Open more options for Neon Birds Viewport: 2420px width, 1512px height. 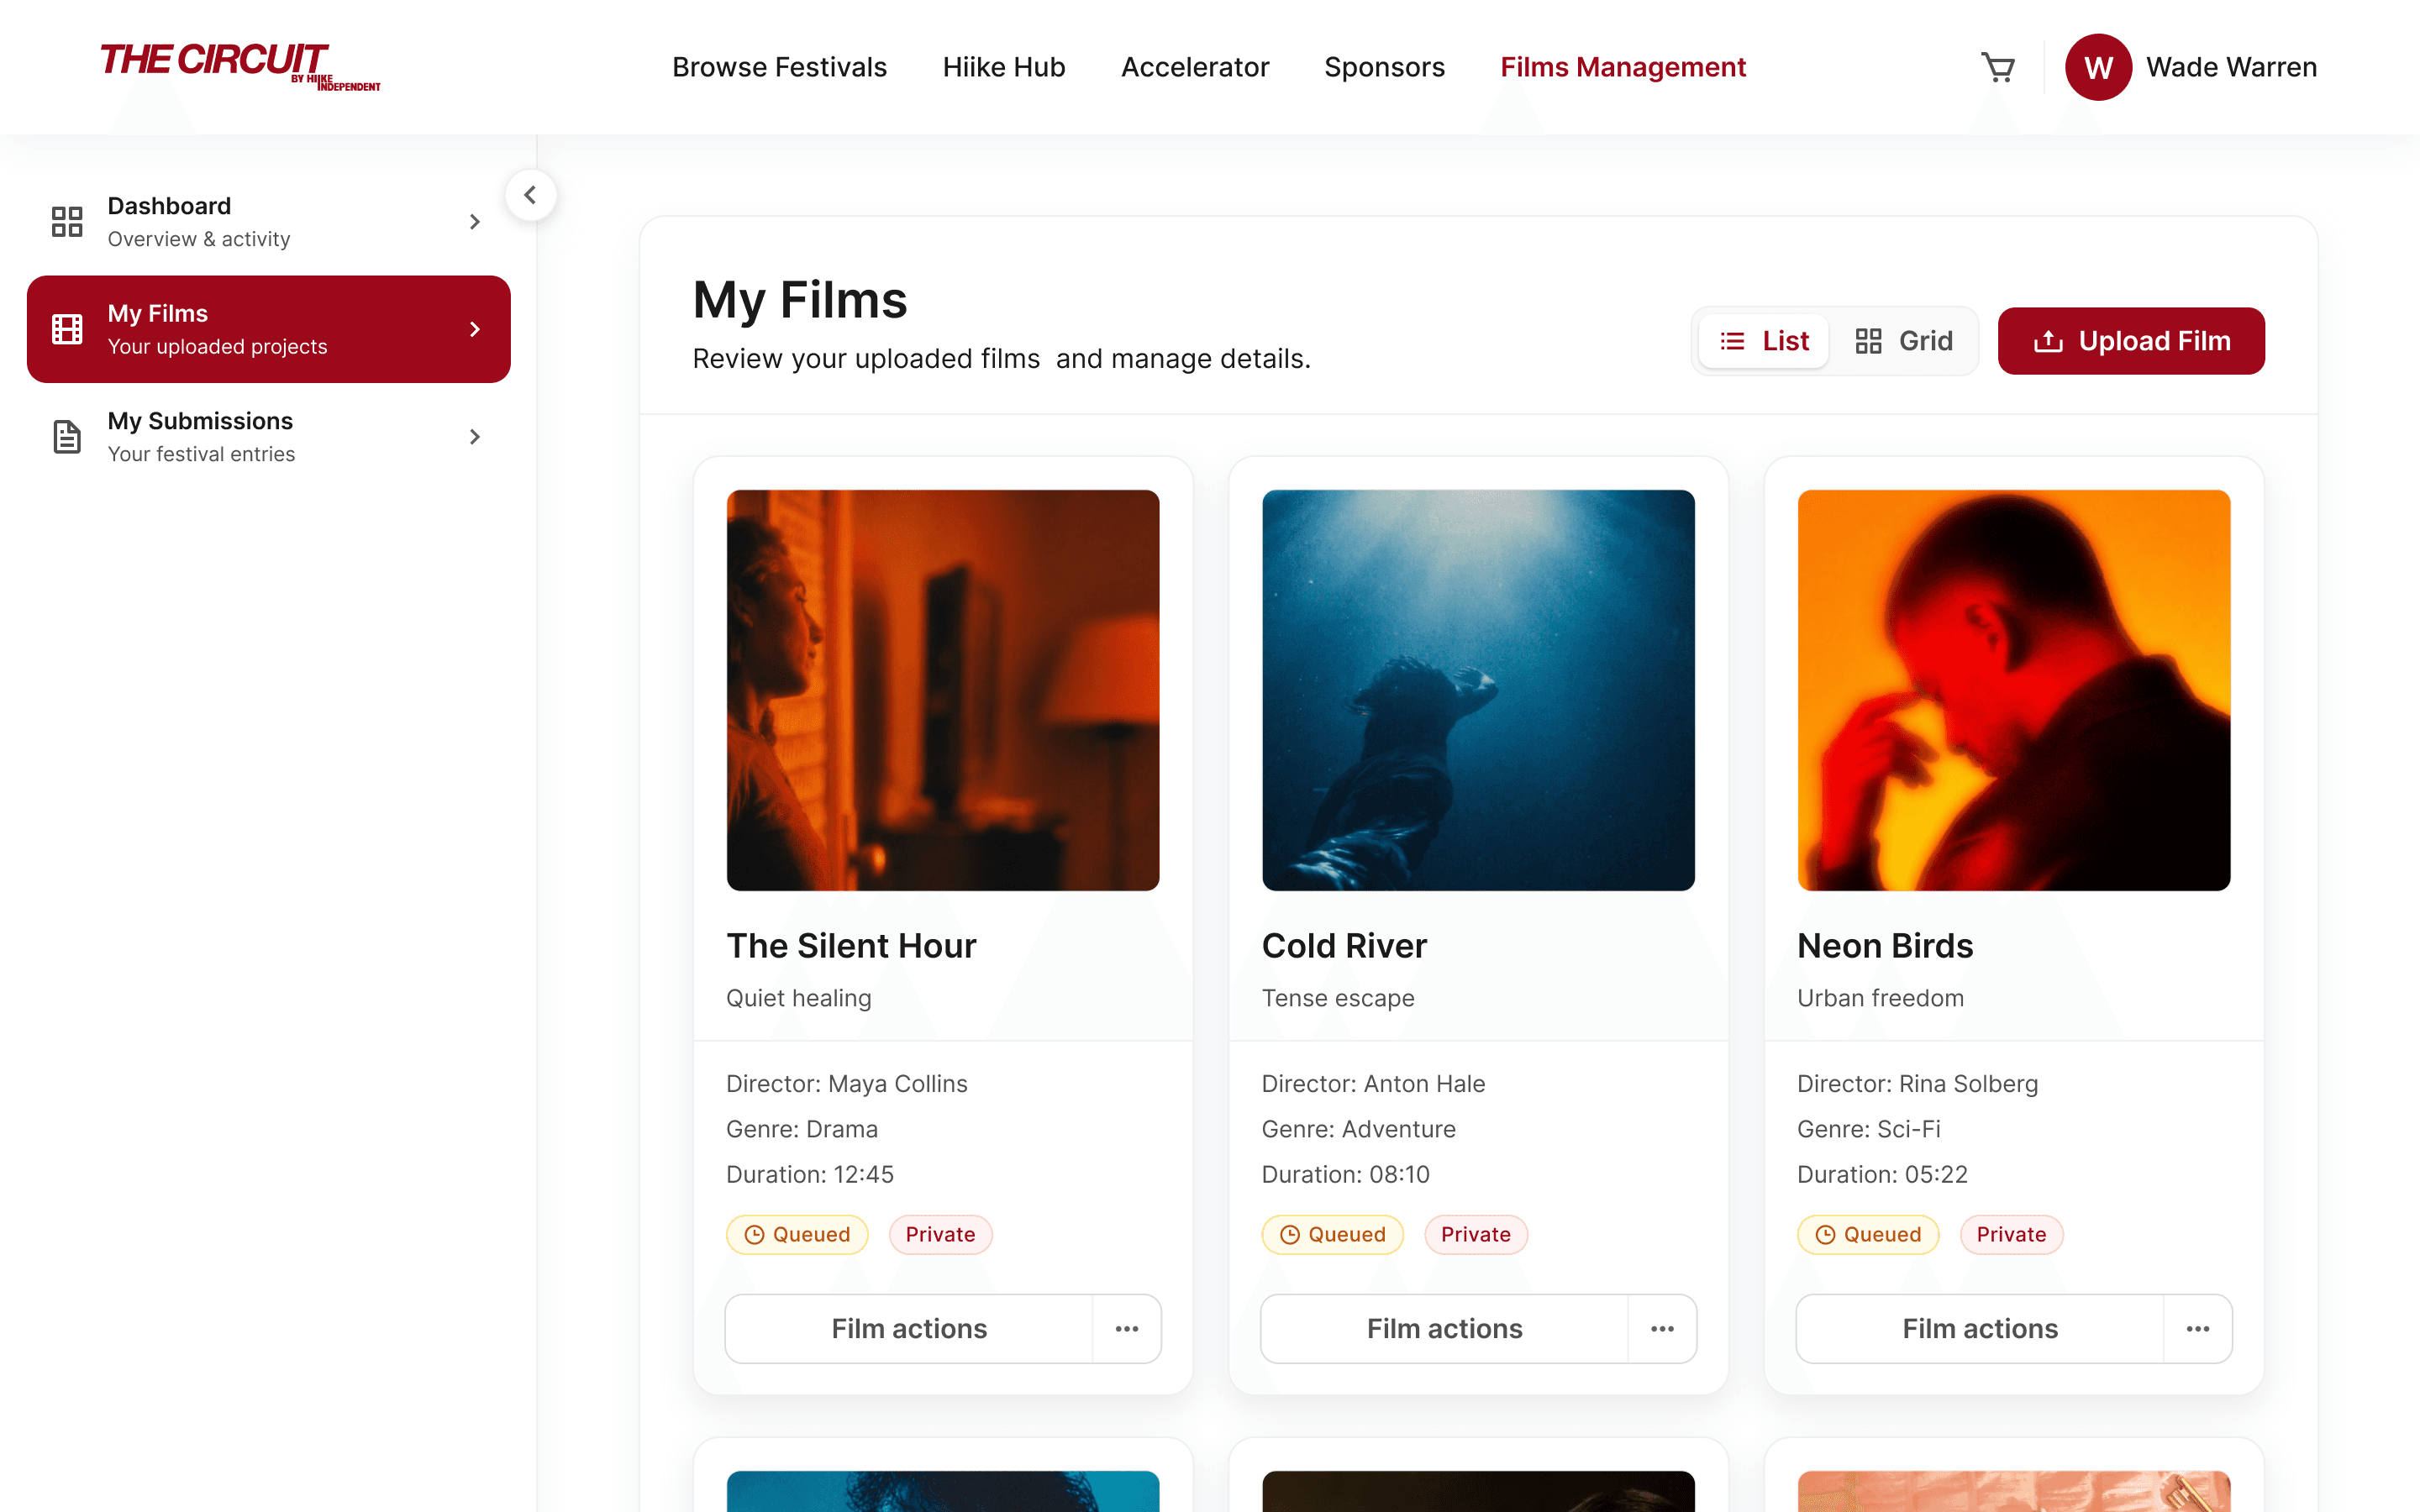pos(2198,1328)
